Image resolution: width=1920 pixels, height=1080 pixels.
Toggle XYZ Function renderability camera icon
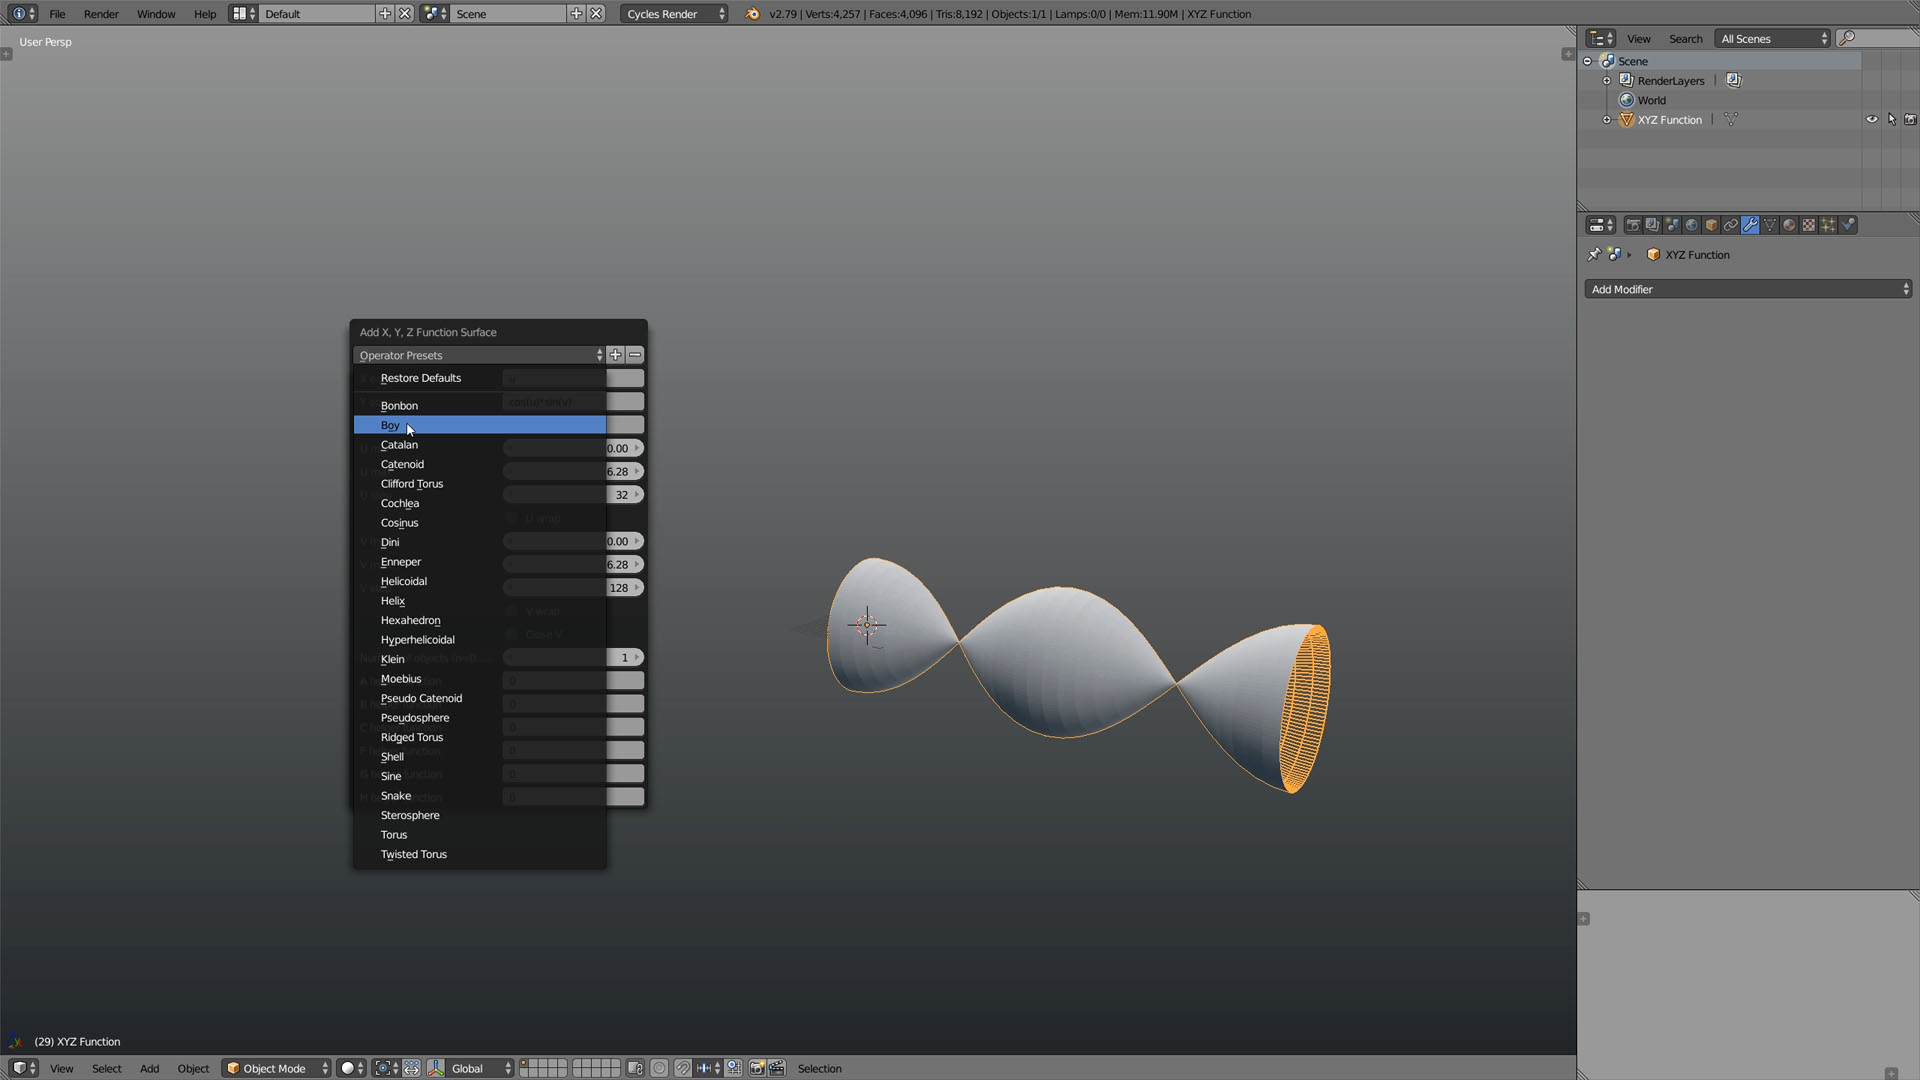click(1910, 119)
